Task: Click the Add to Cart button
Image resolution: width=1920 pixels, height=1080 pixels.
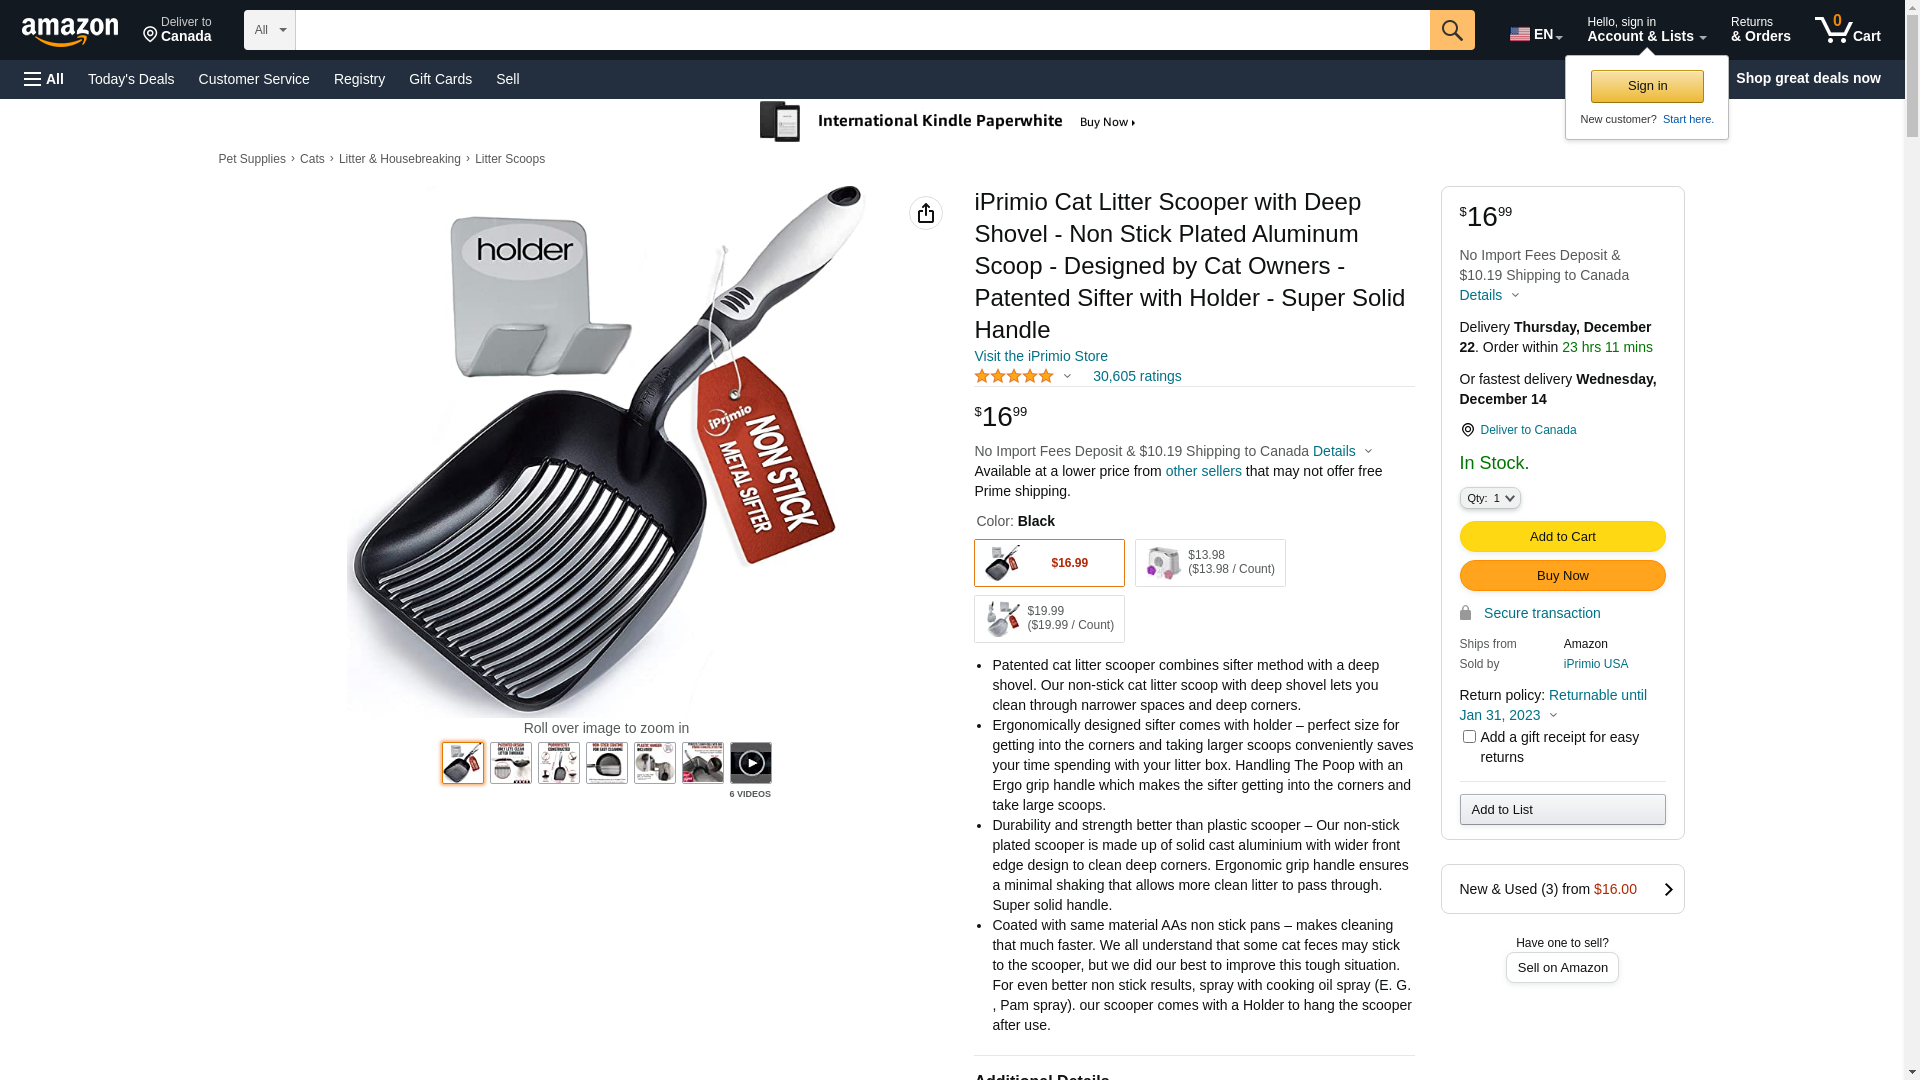Action: coord(1562,537)
